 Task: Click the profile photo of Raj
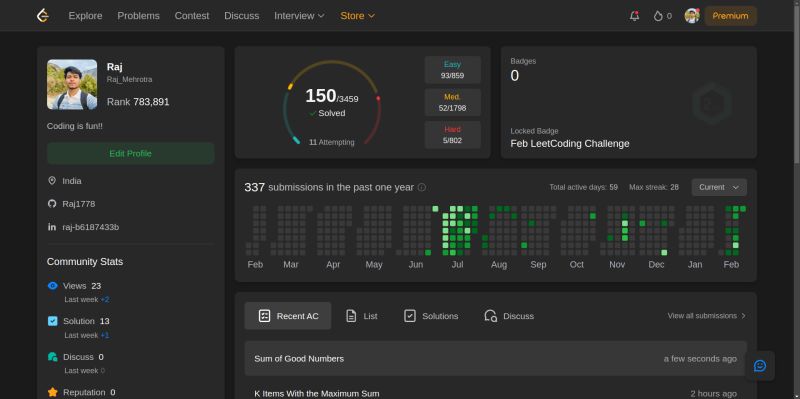[x=72, y=85]
